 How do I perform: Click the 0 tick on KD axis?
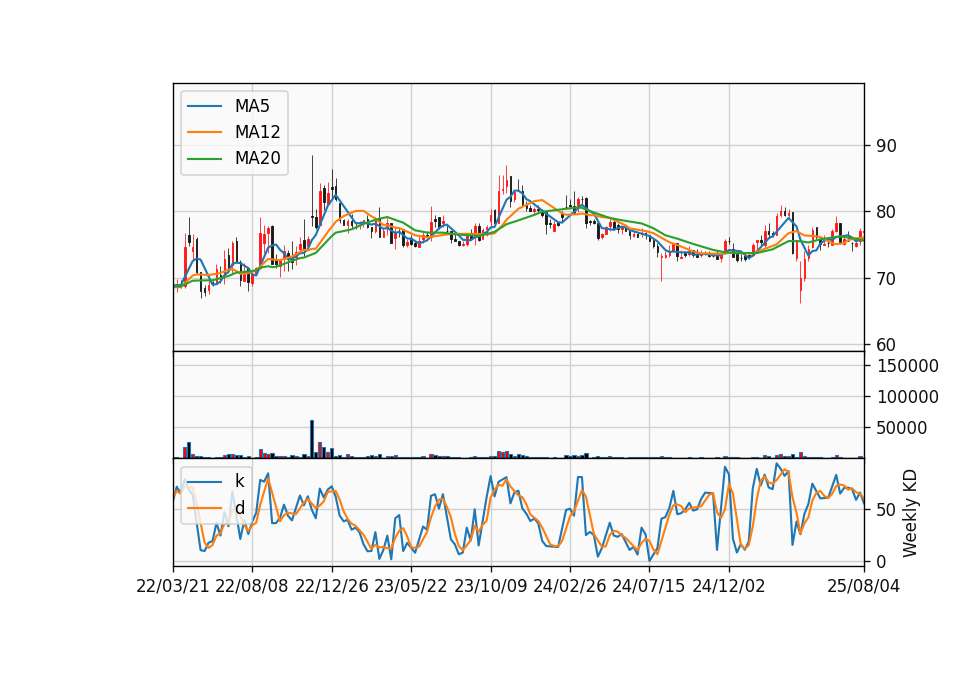pyautogui.click(x=881, y=561)
